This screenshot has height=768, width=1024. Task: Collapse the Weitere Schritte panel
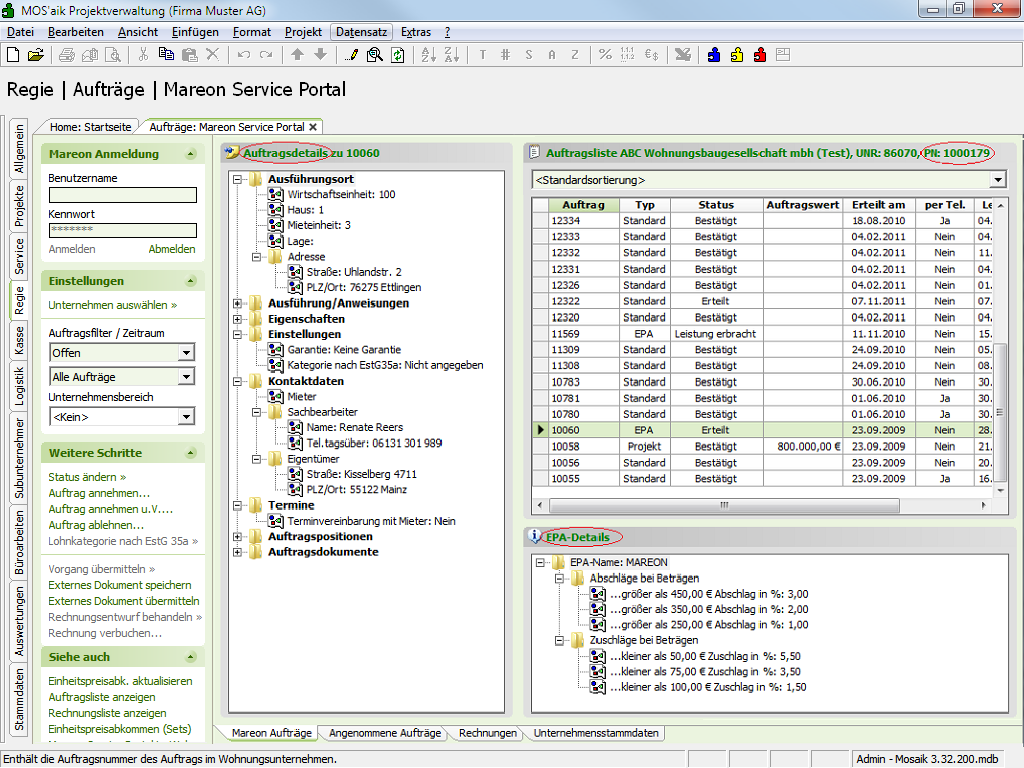tap(191, 453)
